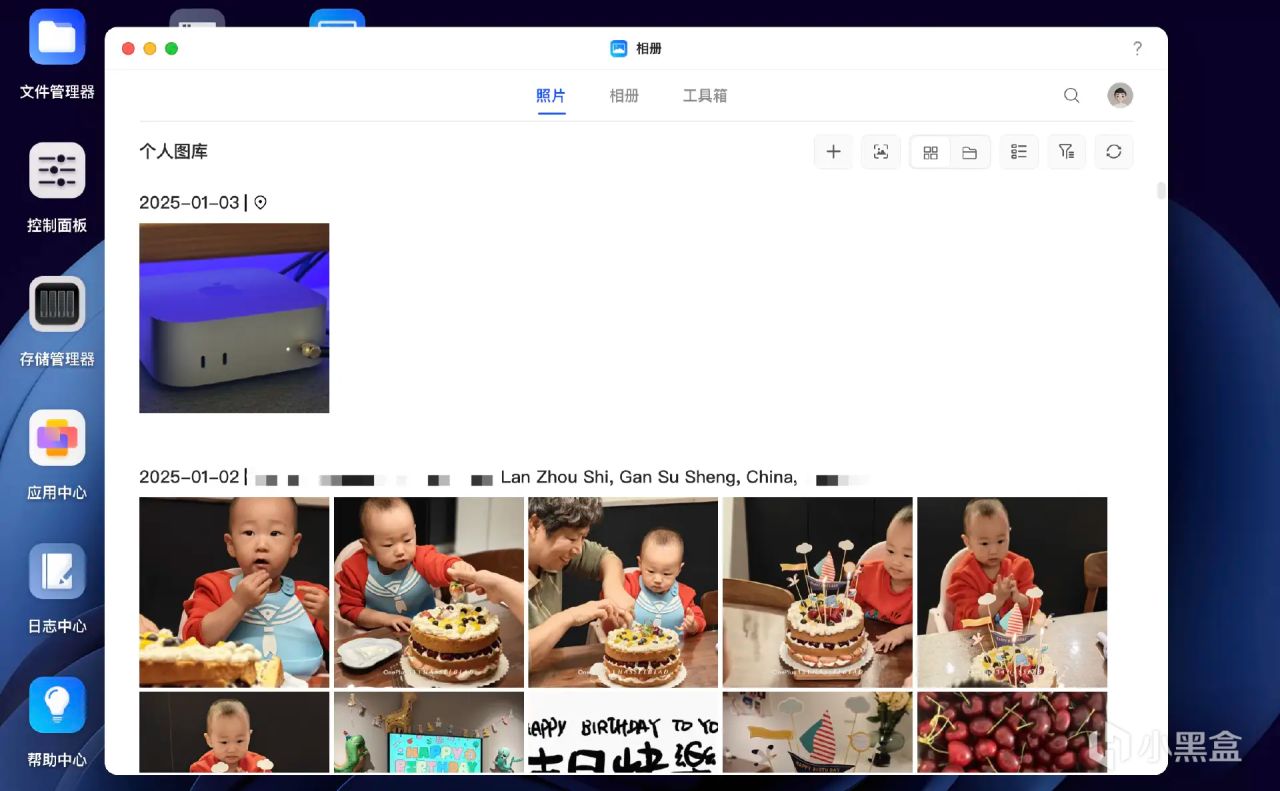This screenshot has height=791, width=1280.
Task: Open the birthday TV decoration photo
Action: pos(429,732)
